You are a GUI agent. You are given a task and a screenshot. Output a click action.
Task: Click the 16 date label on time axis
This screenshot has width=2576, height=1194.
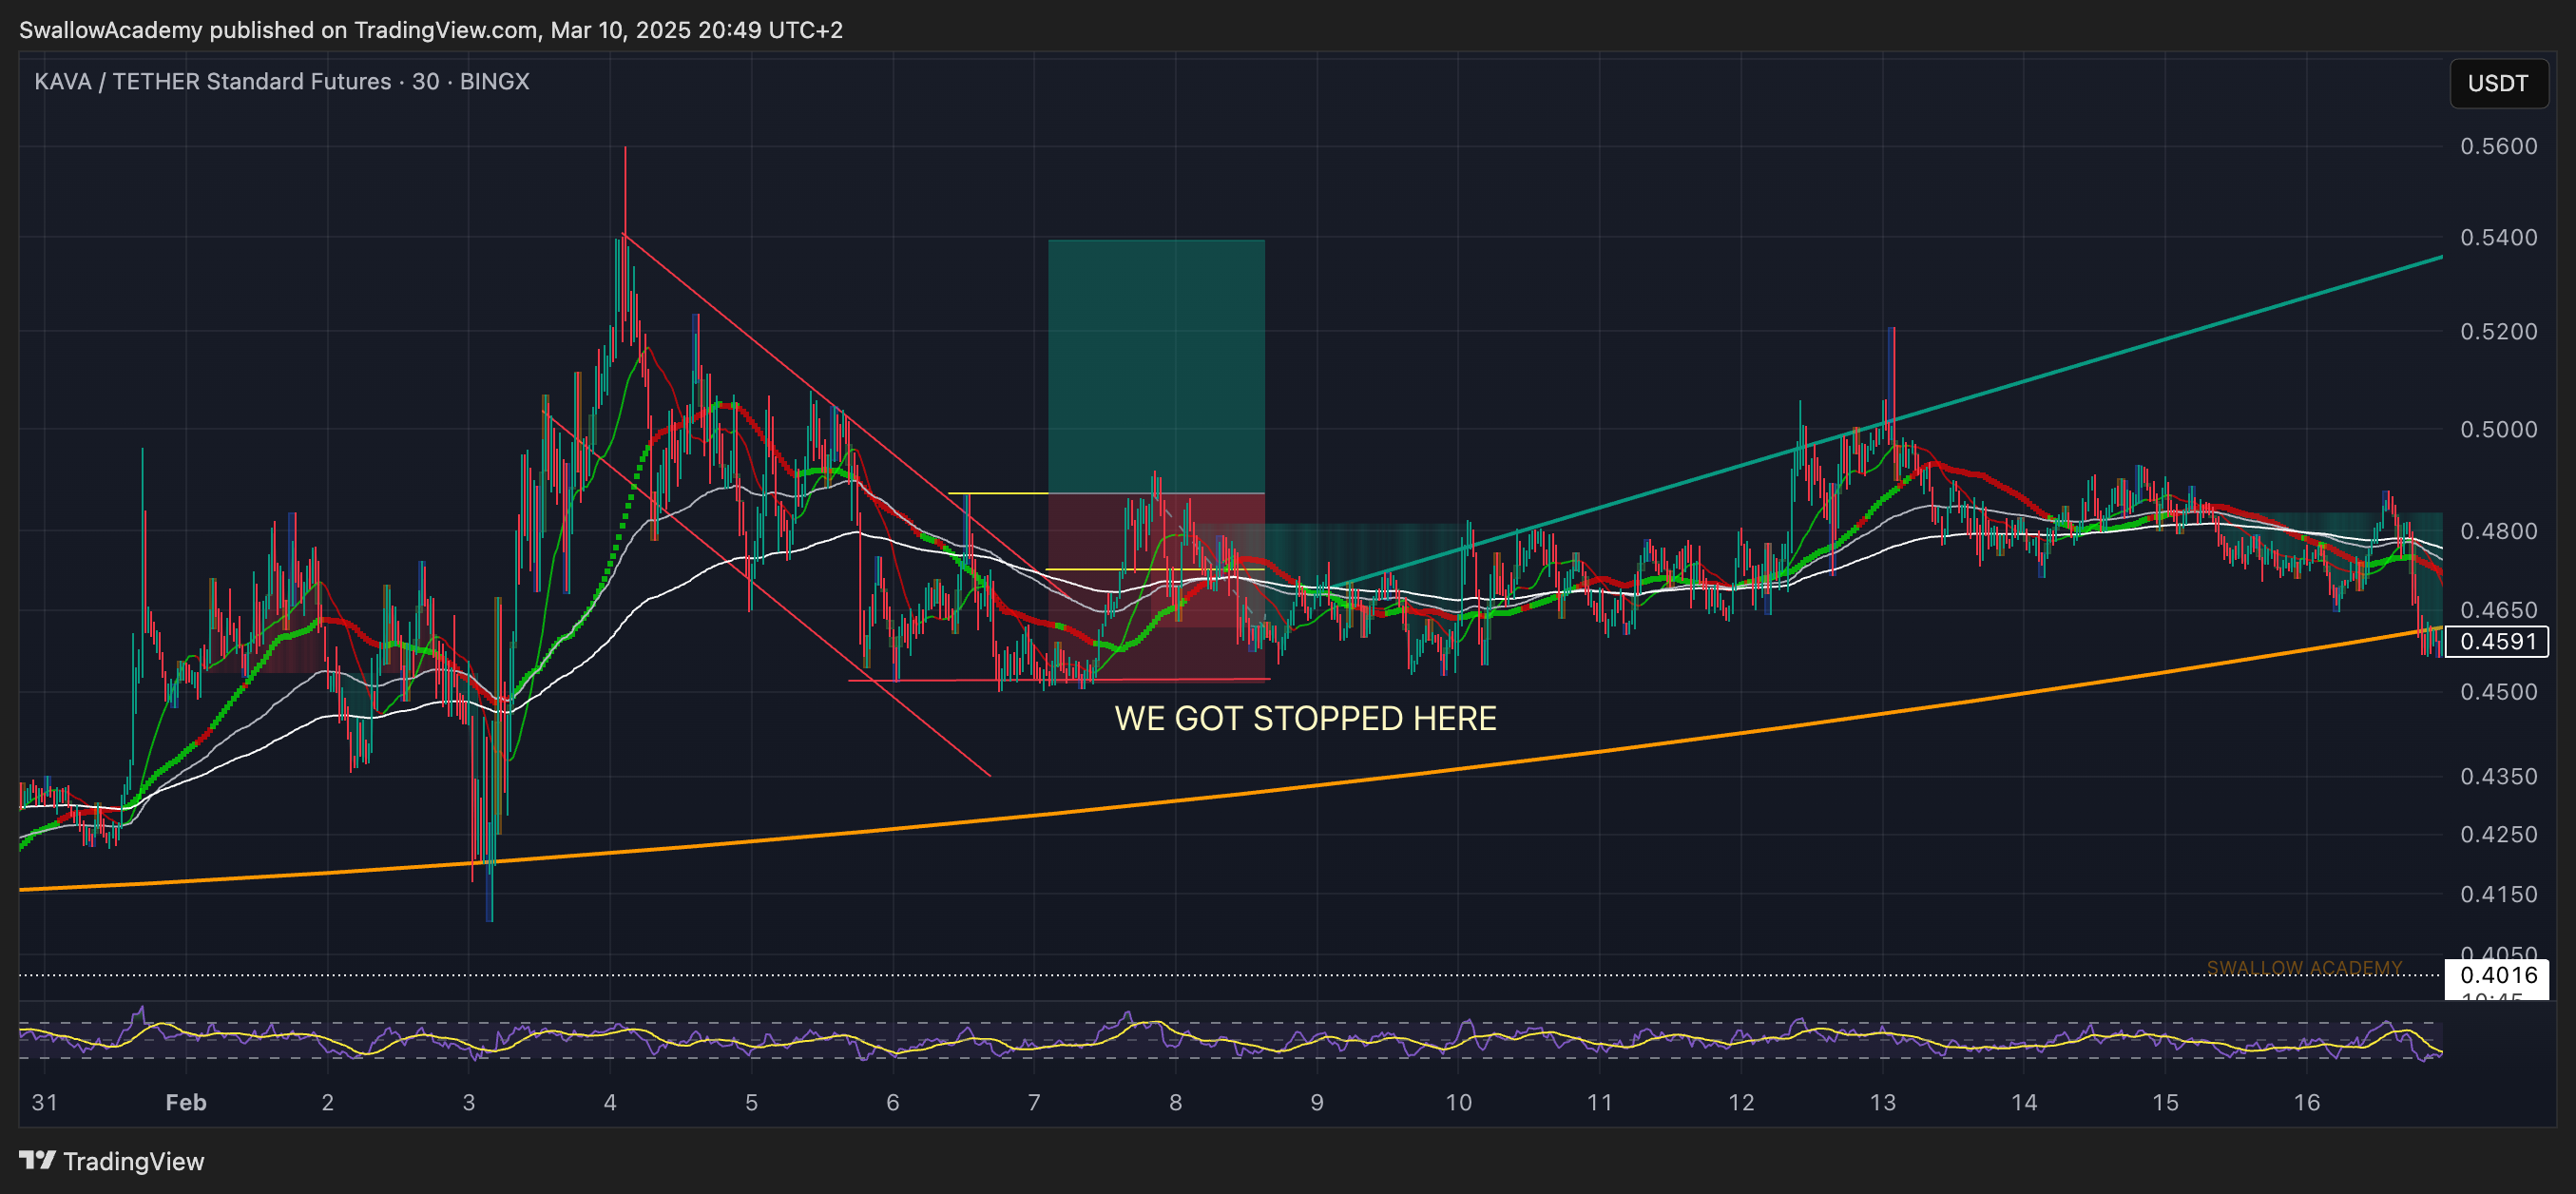click(x=2306, y=1102)
